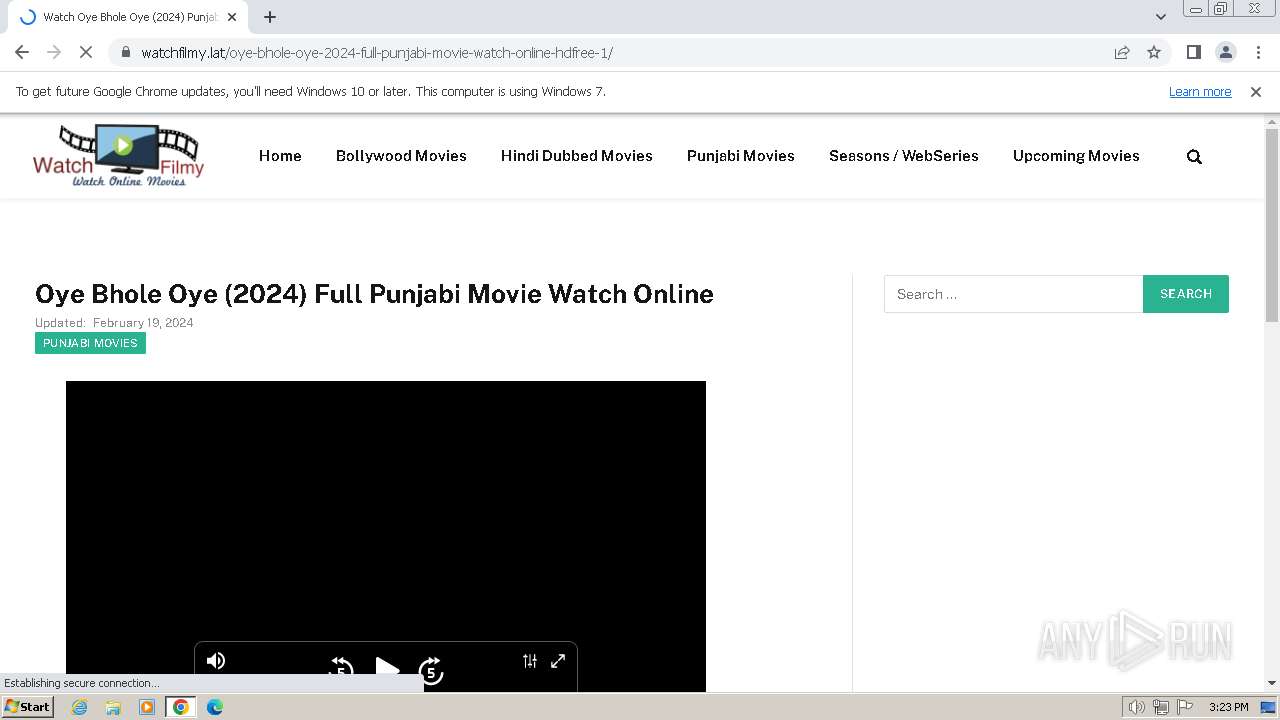Mute the video player volume
Viewport: 1280px width, 720px height.
[216, 661]
